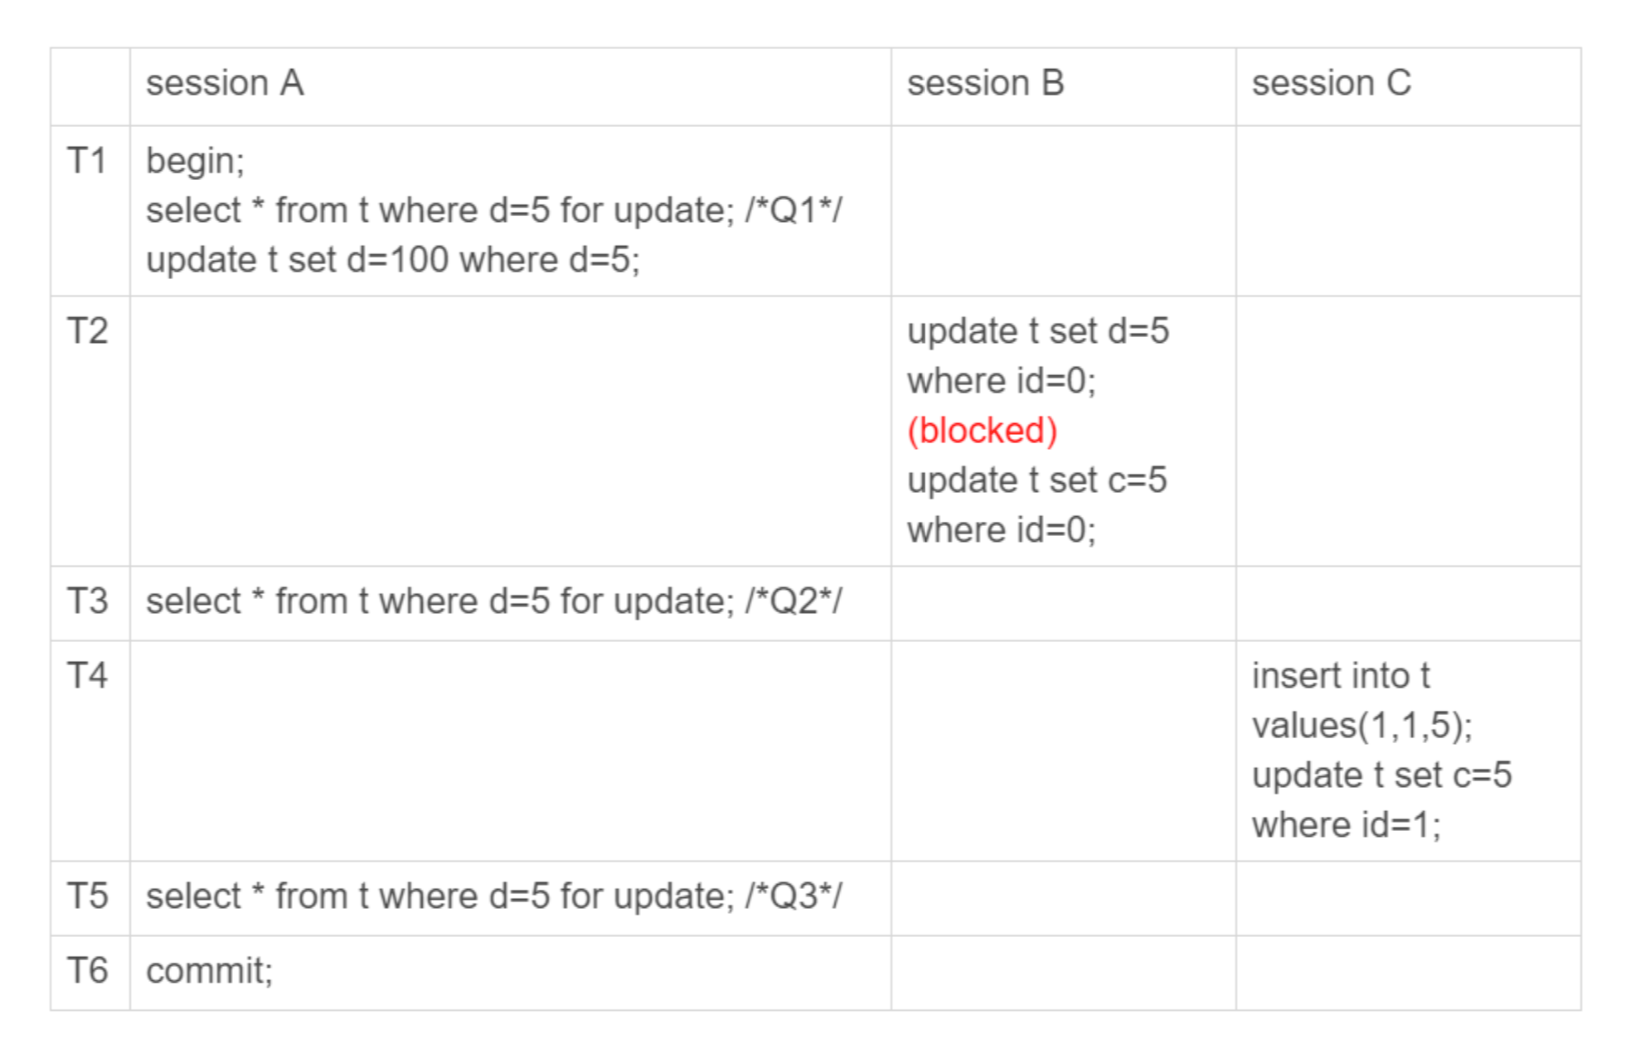This screenshot has width=1646, height=1056.
Task: Click the begin; statement in T1
Action: [195, 161]
